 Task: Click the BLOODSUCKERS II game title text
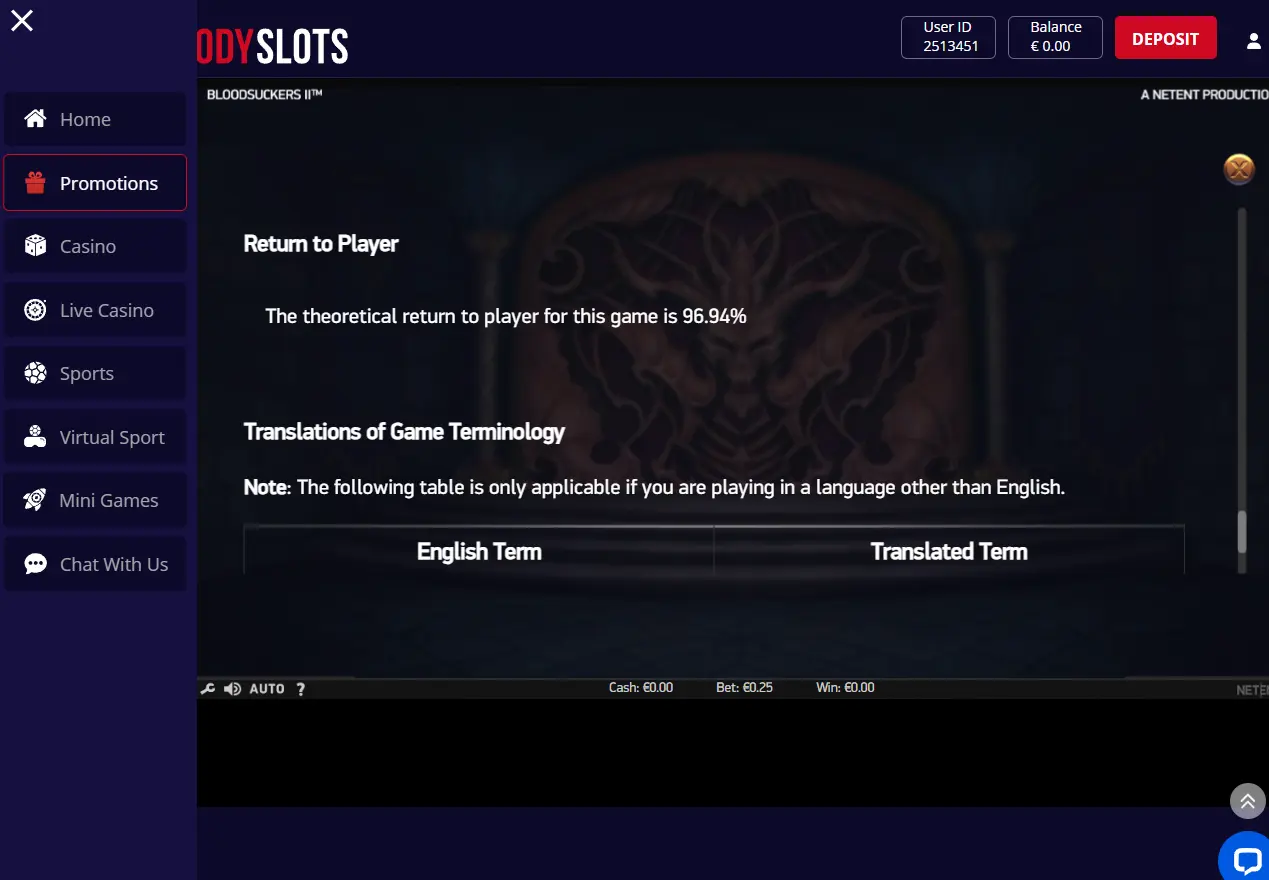pos(264,95)
